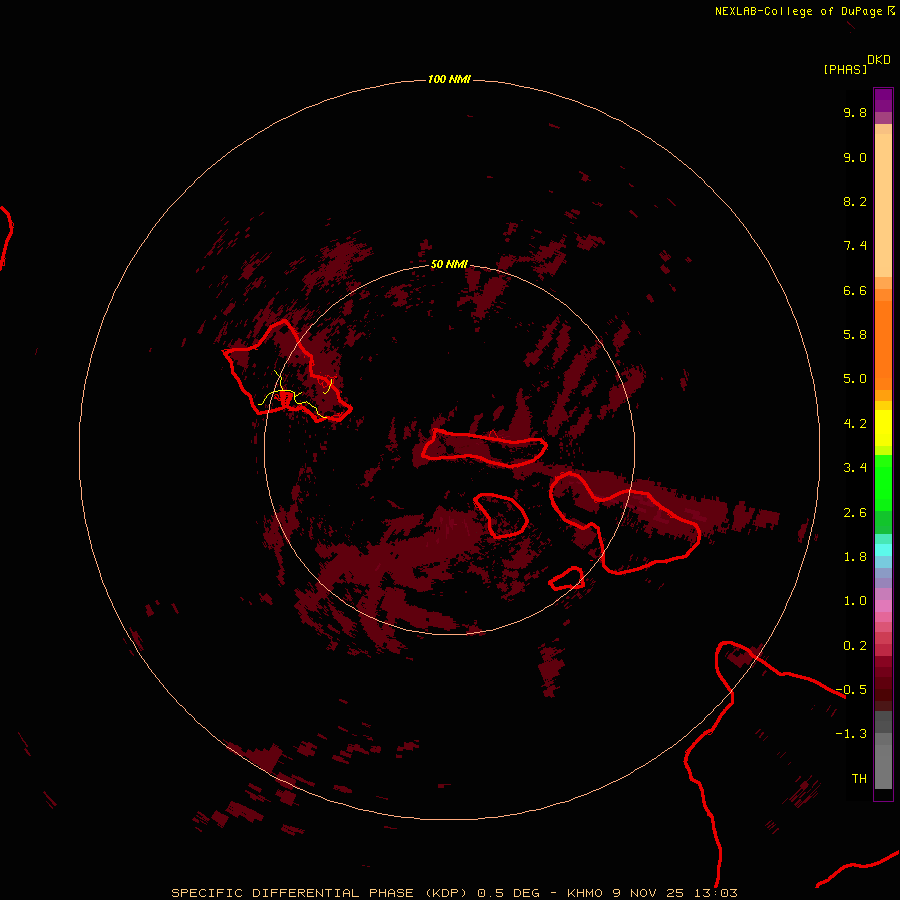
Task: Click the Maui island outline
Action: pos(625,523)
